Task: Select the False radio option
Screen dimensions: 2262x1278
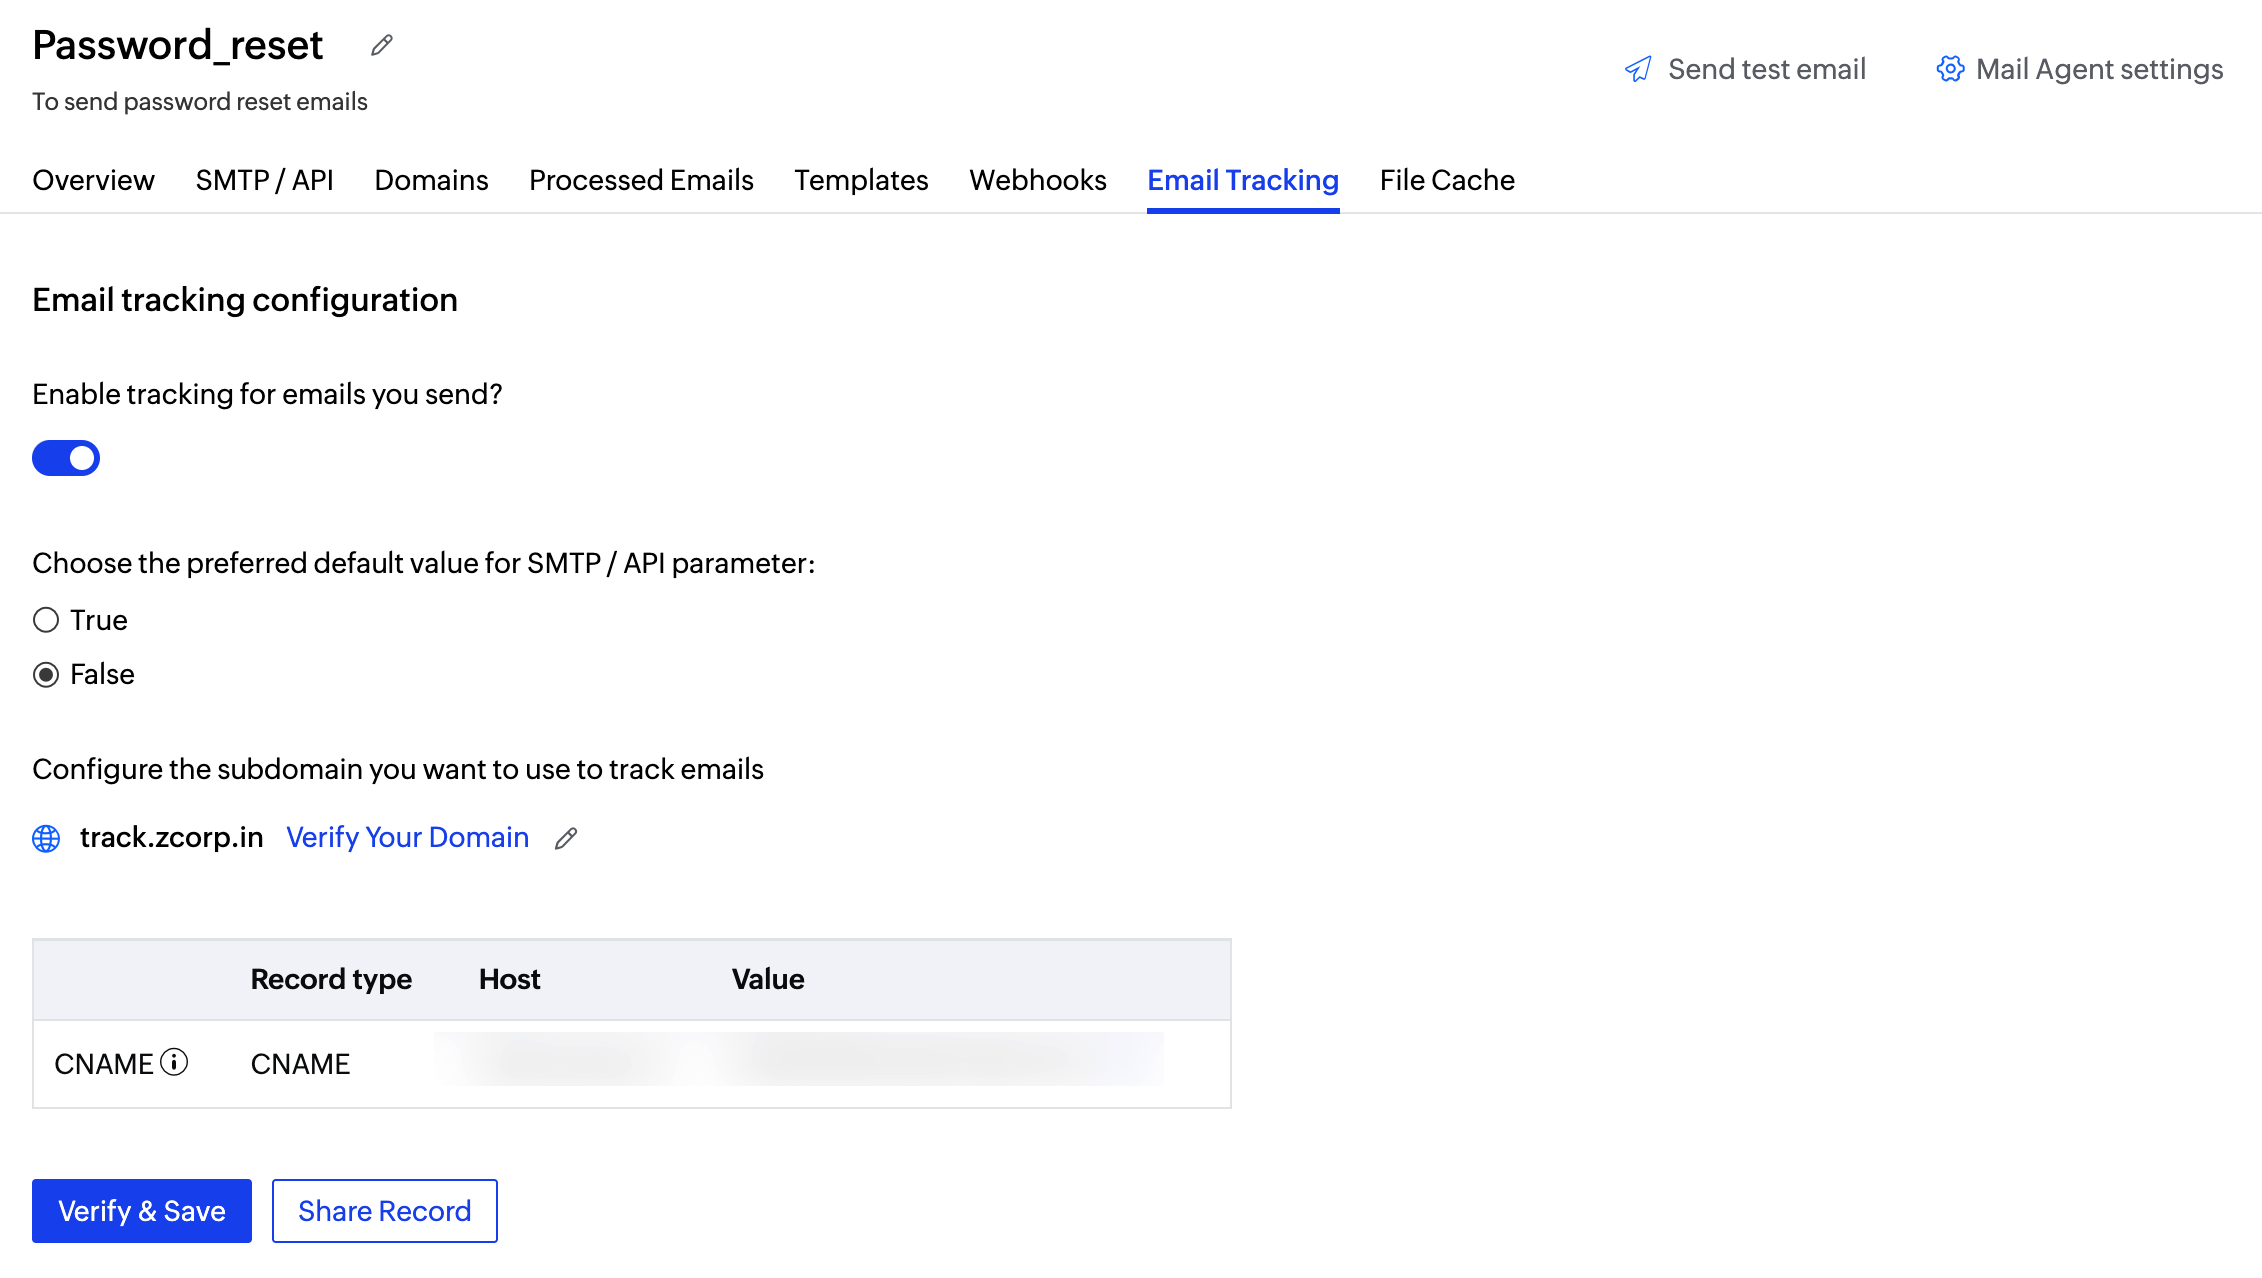Action: [46, 675]
